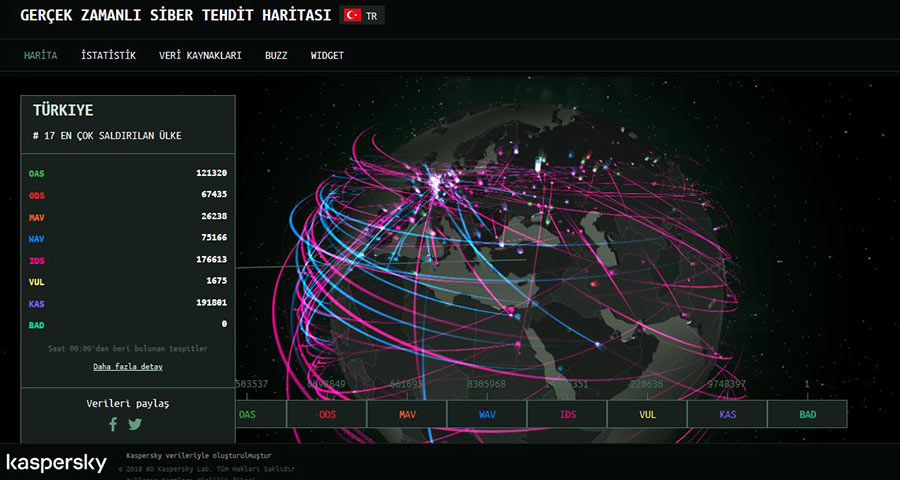The image size is (900, 480).
Task: Toggle the IDS filter button on the bottom bar
Action: (567, 414)
